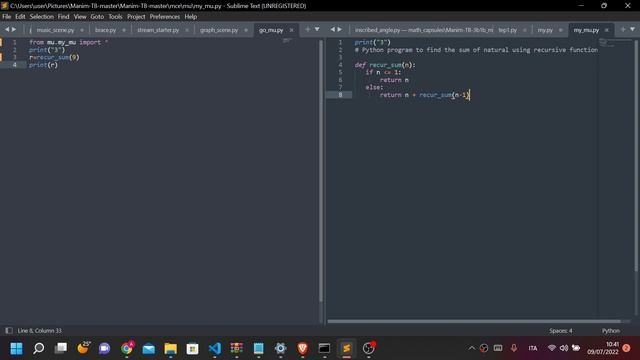Click line 4 'print(r)' in go_mu.py
This screenshot has width=640, height=360.
point(43,65)
